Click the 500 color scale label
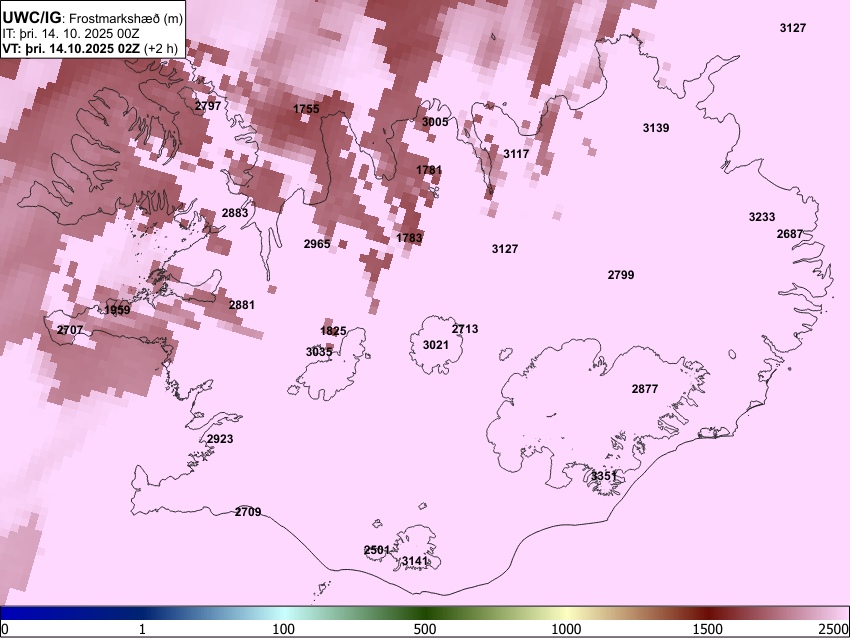 pyautogui.click(x=425, y=629)
